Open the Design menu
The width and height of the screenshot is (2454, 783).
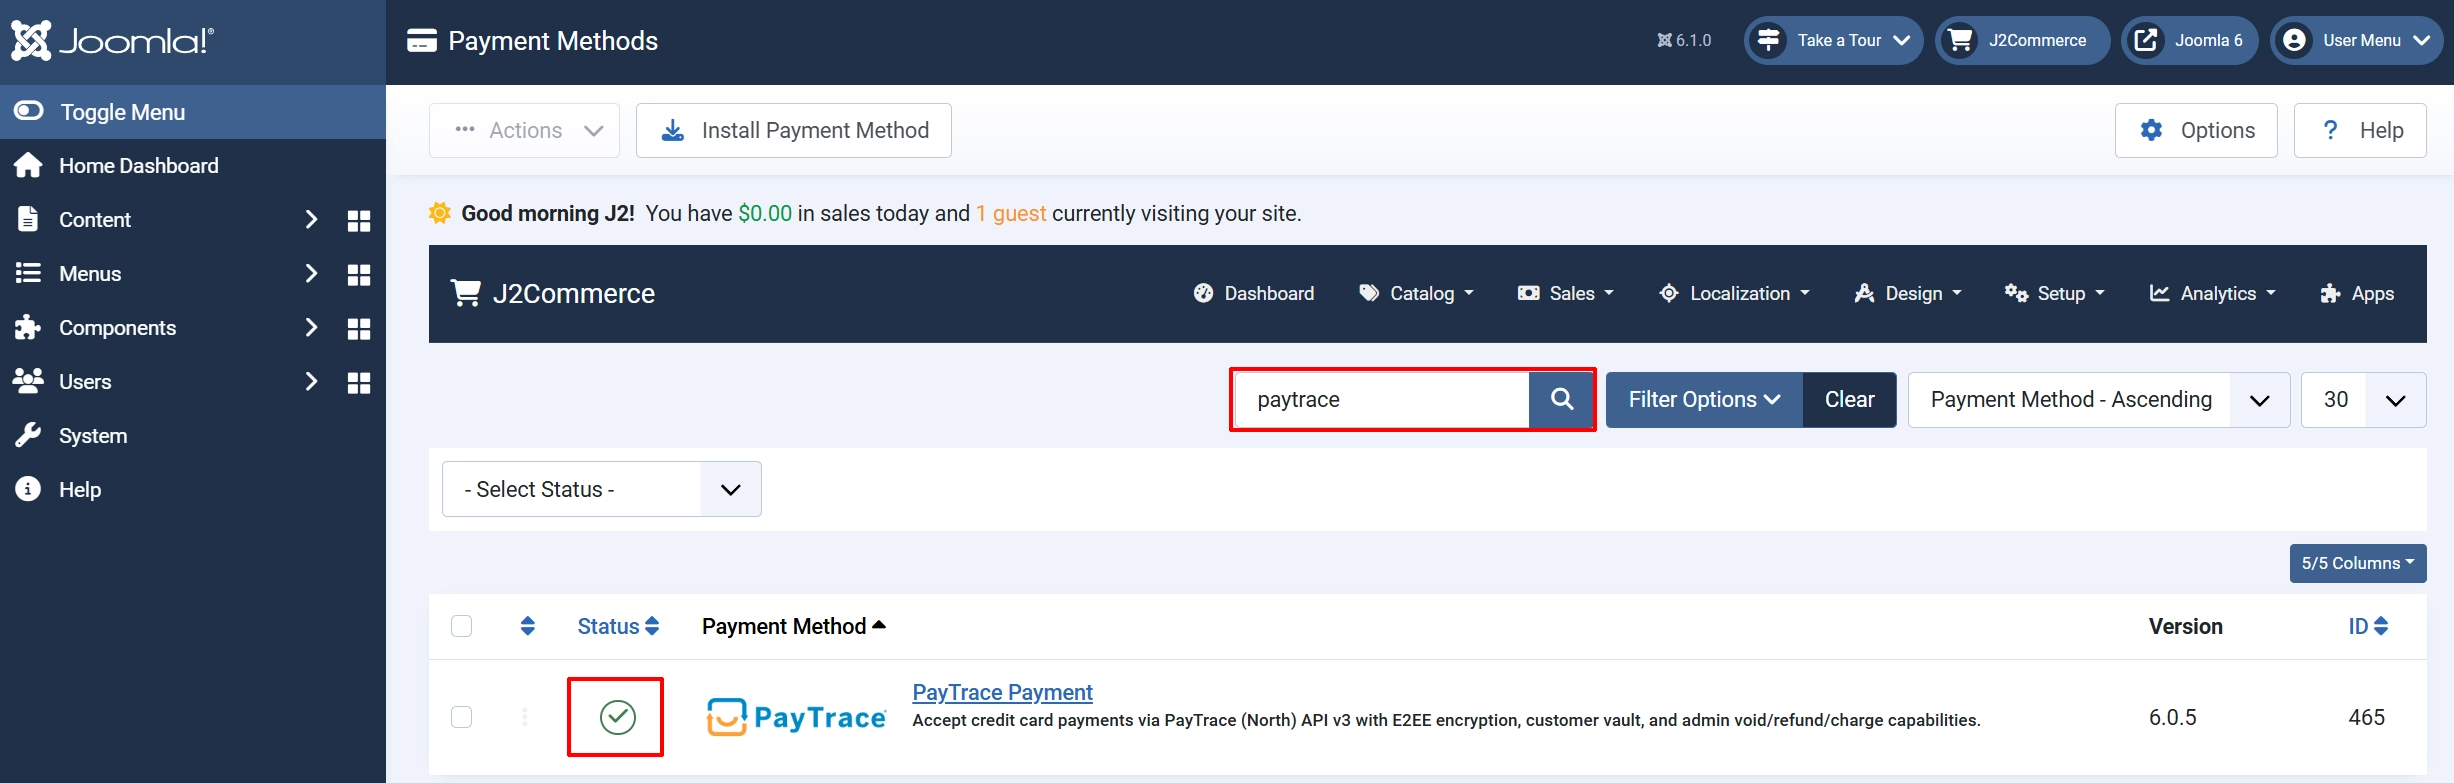(x=1908, y=294)
